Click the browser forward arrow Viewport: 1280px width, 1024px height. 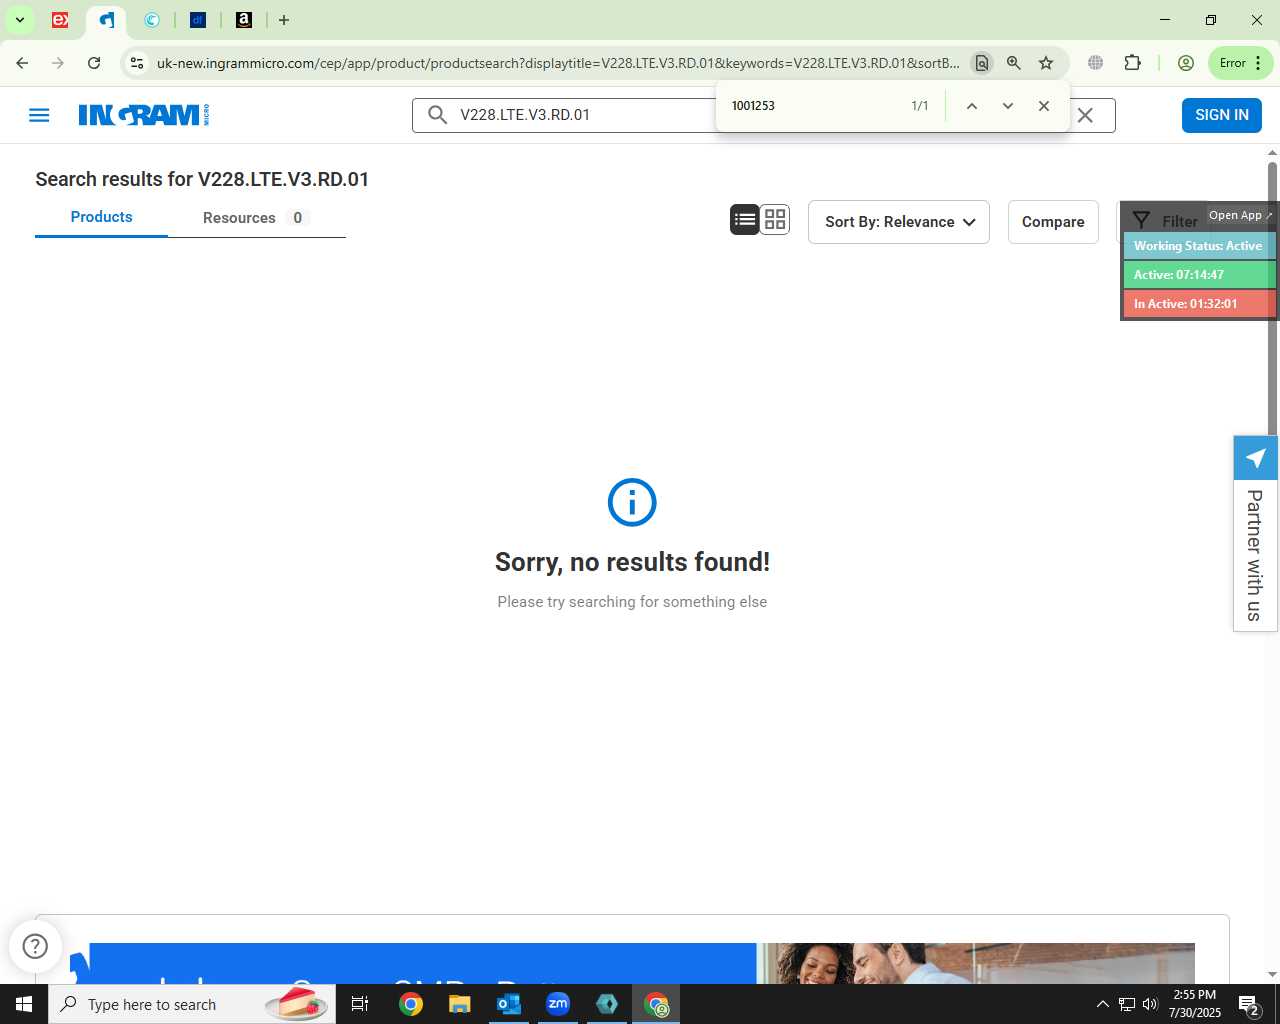(x=58, y=63)
